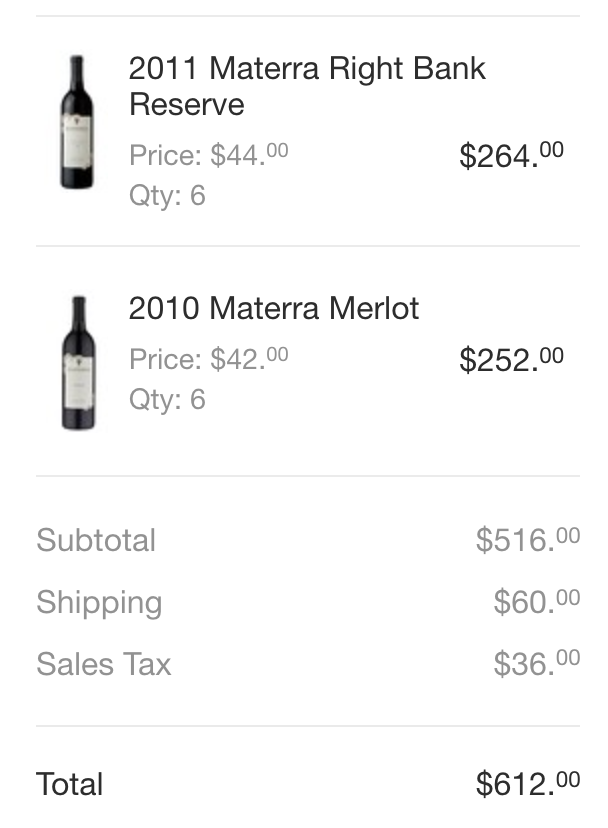Image resolution: width=608 pixels, height=828 pixels.
Task: Click the divider line between the two wine items
Action: coord(308,246)
